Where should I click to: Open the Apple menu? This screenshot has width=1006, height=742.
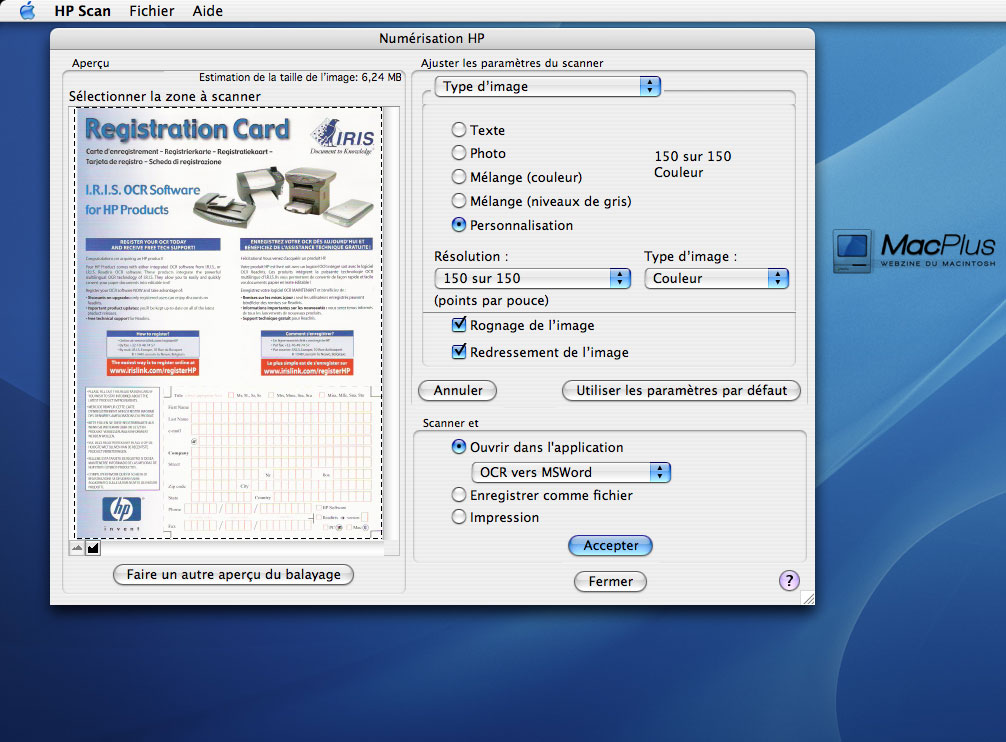click(x=27, y=11)
